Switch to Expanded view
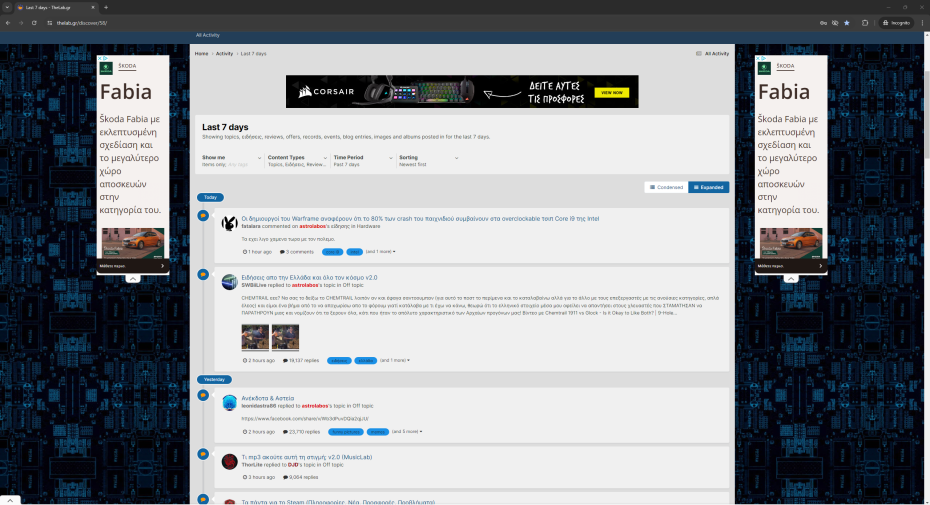The image size is (930, 505). click(x=709, y=188)
